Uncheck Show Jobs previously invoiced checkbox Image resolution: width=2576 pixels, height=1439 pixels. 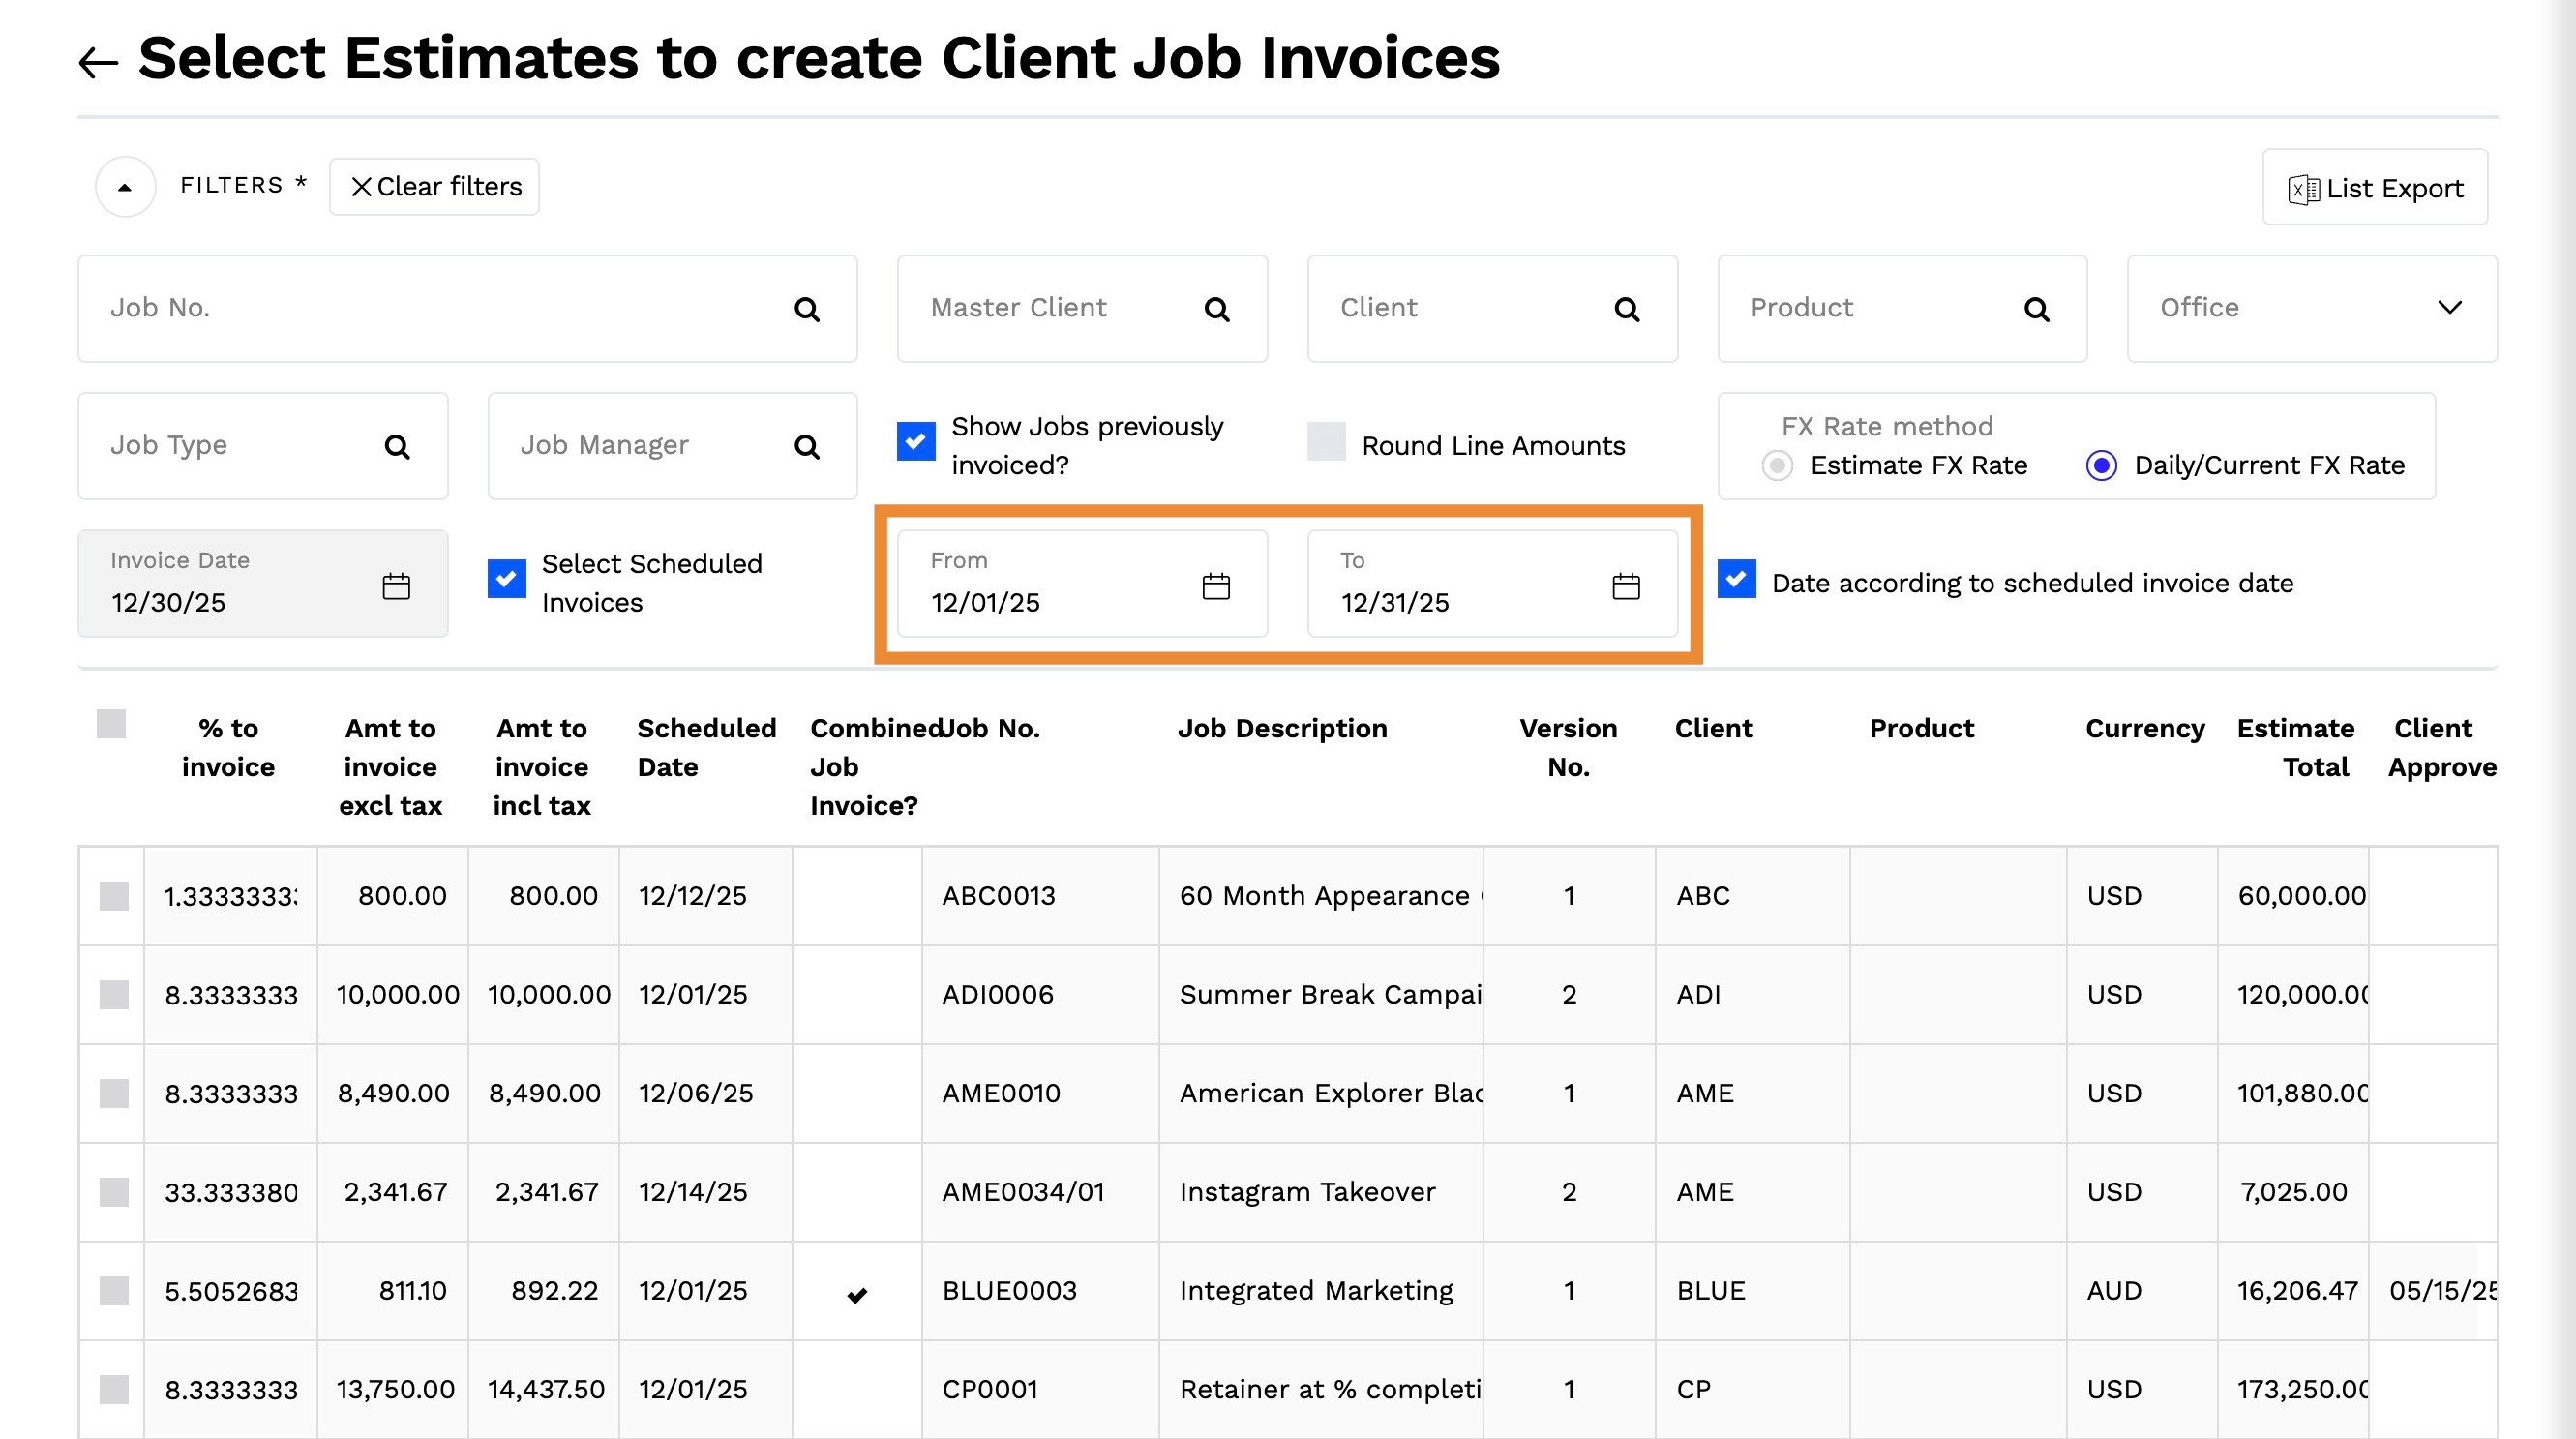coord(916,441)
